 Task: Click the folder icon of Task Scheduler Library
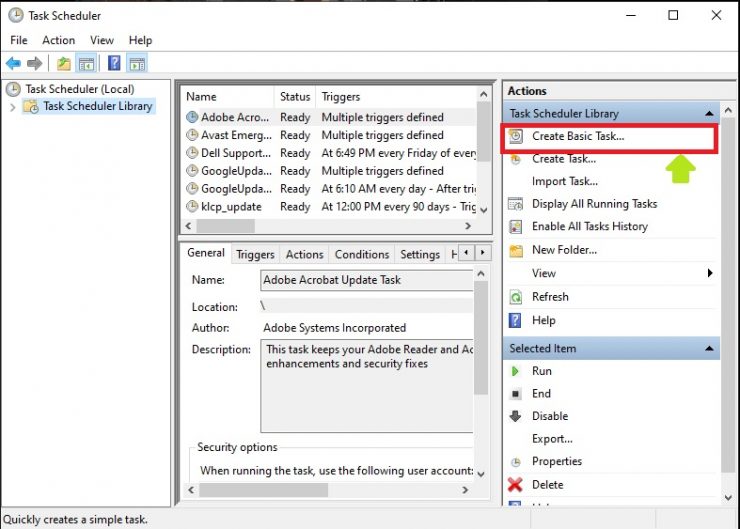pos(31,106)
